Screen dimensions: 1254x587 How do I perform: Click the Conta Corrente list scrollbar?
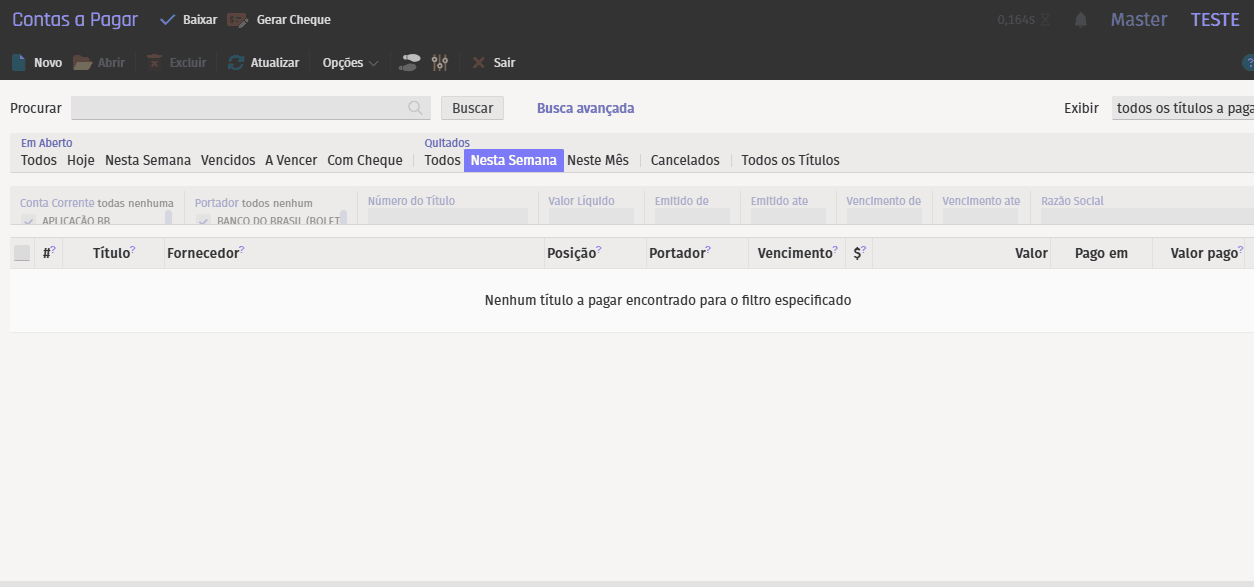[168, 217]
